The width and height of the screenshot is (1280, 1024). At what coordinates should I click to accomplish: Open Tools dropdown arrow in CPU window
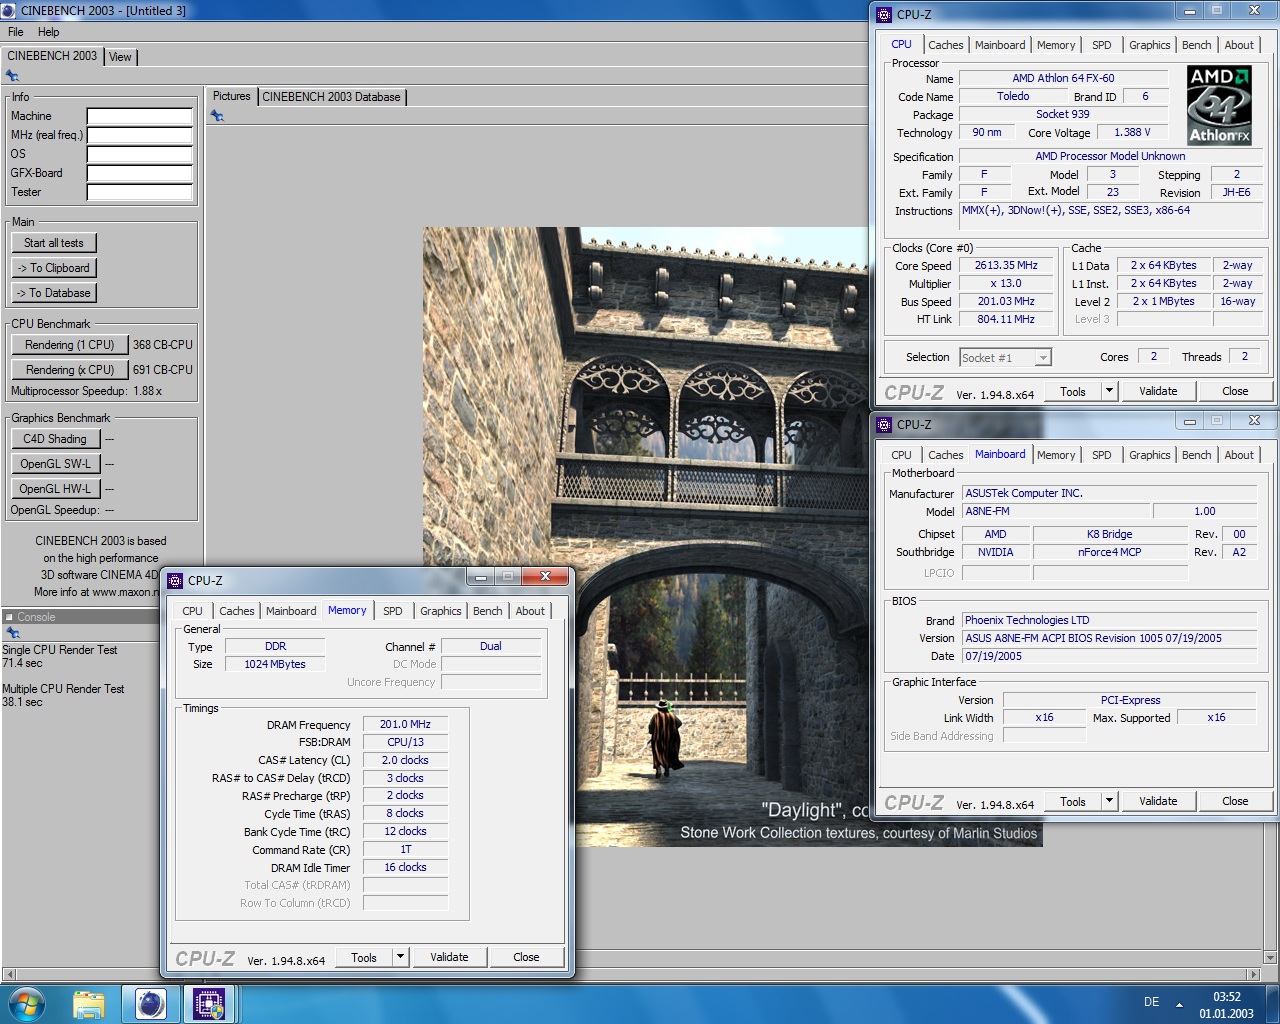1108,391
